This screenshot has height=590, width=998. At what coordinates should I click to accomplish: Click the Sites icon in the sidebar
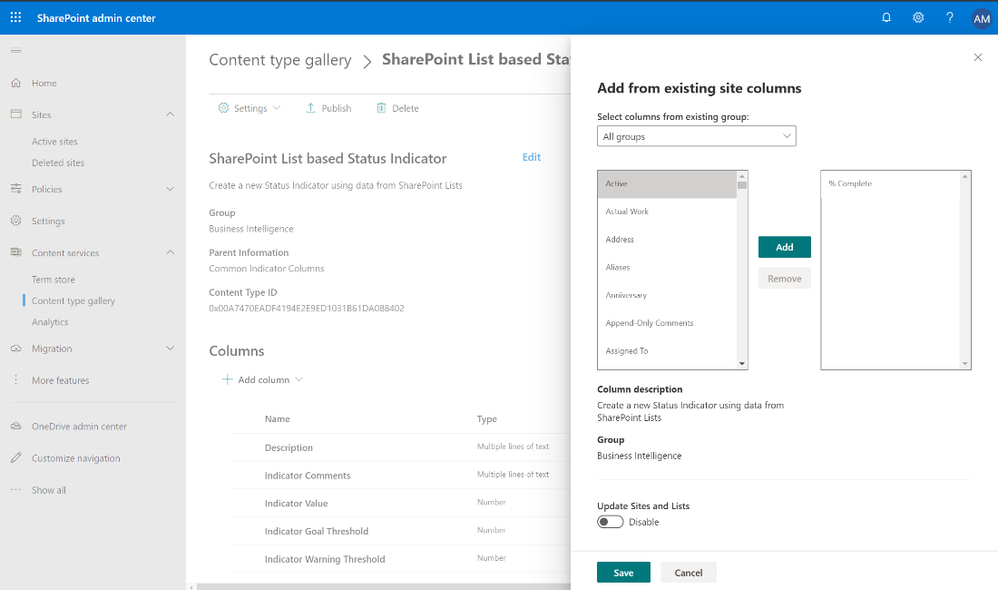pos(16,114)
